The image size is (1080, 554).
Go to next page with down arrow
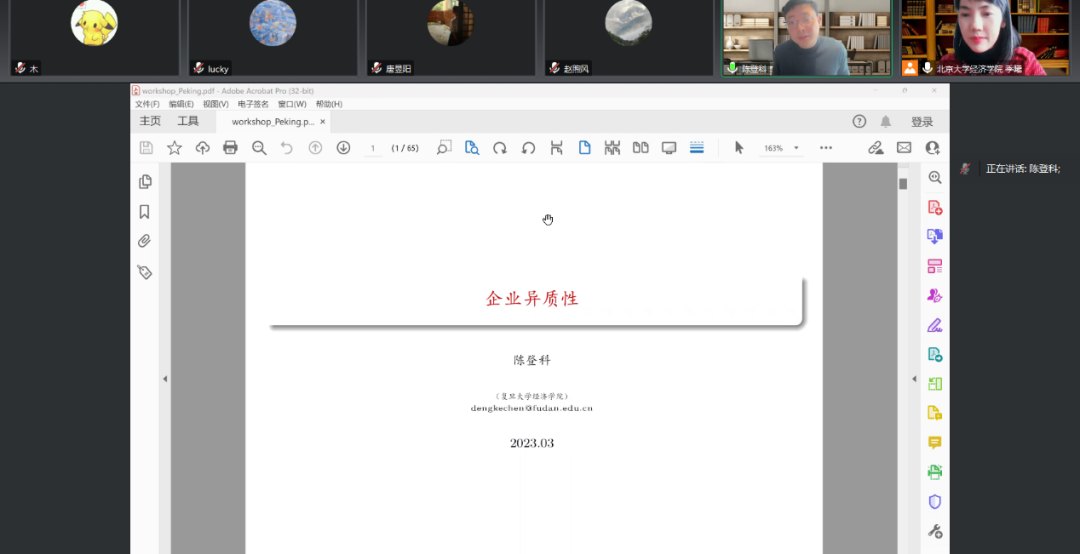click(x=343, y=148)
